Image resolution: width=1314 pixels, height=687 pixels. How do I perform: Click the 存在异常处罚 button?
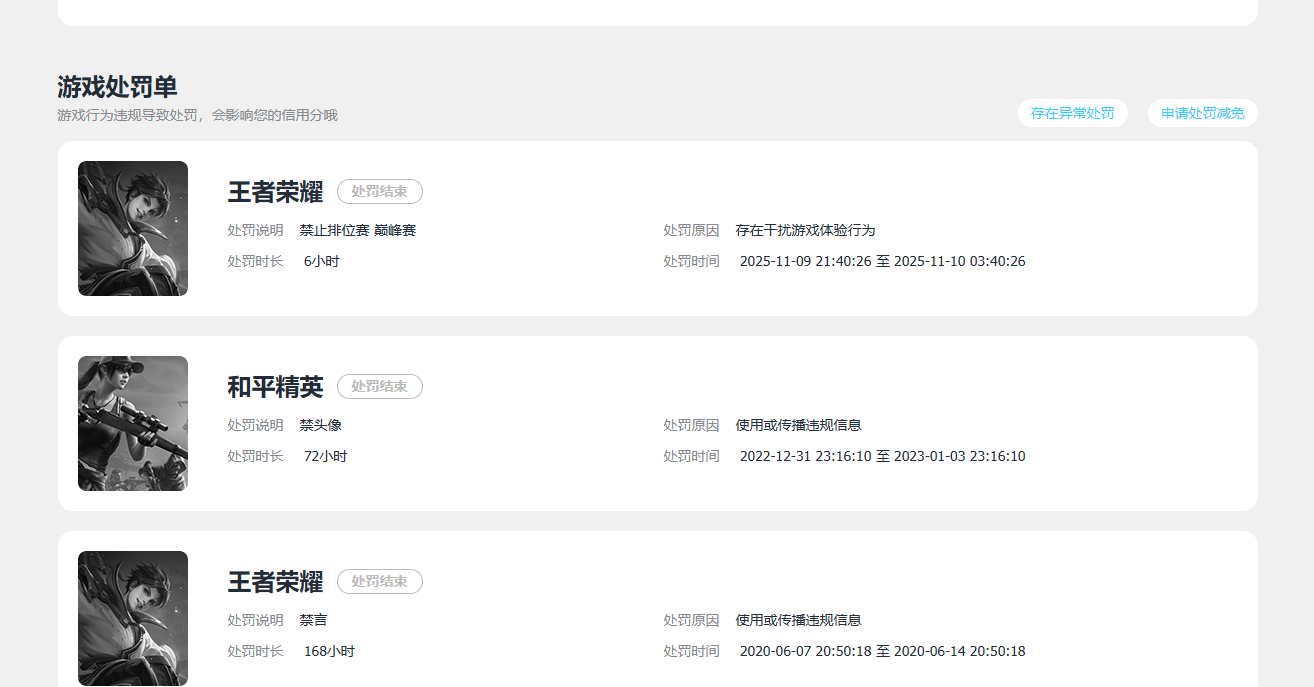(1072, 113)
